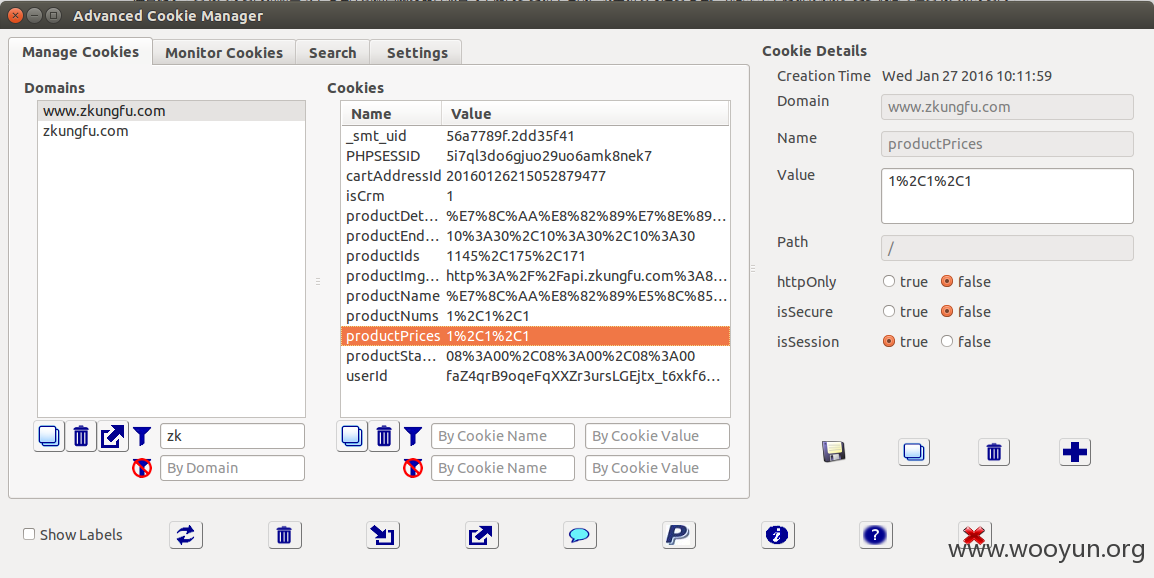Select the www.zkungfu.com domain

pyautogui.click(x=171, y=111)
